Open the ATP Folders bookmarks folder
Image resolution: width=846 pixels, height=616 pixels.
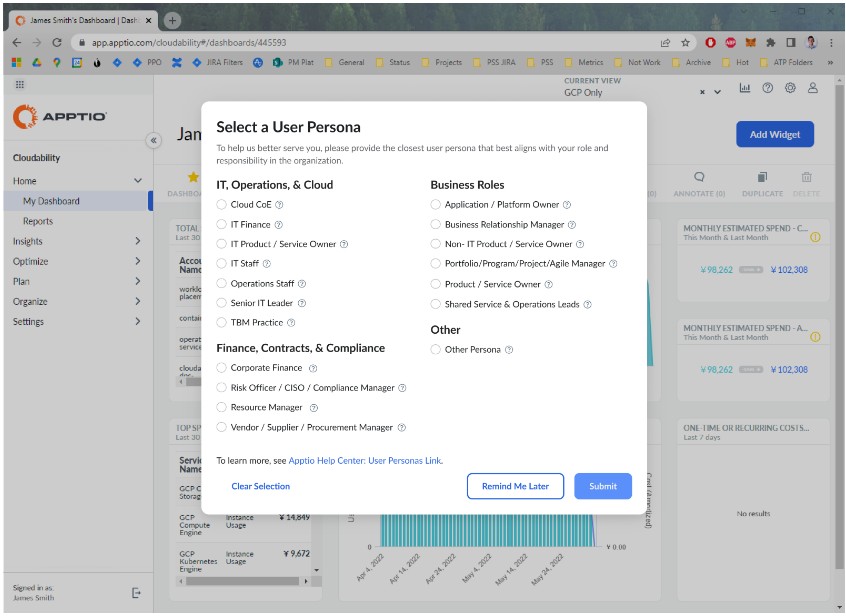pyautogui.click(x=786, y=63)
